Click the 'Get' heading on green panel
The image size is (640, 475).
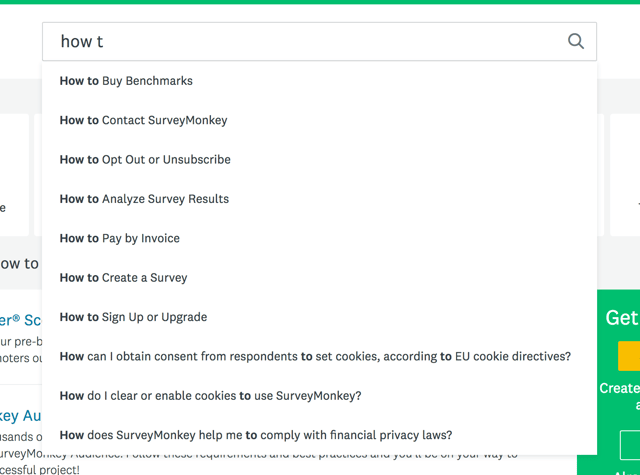[x=621, y=318]
